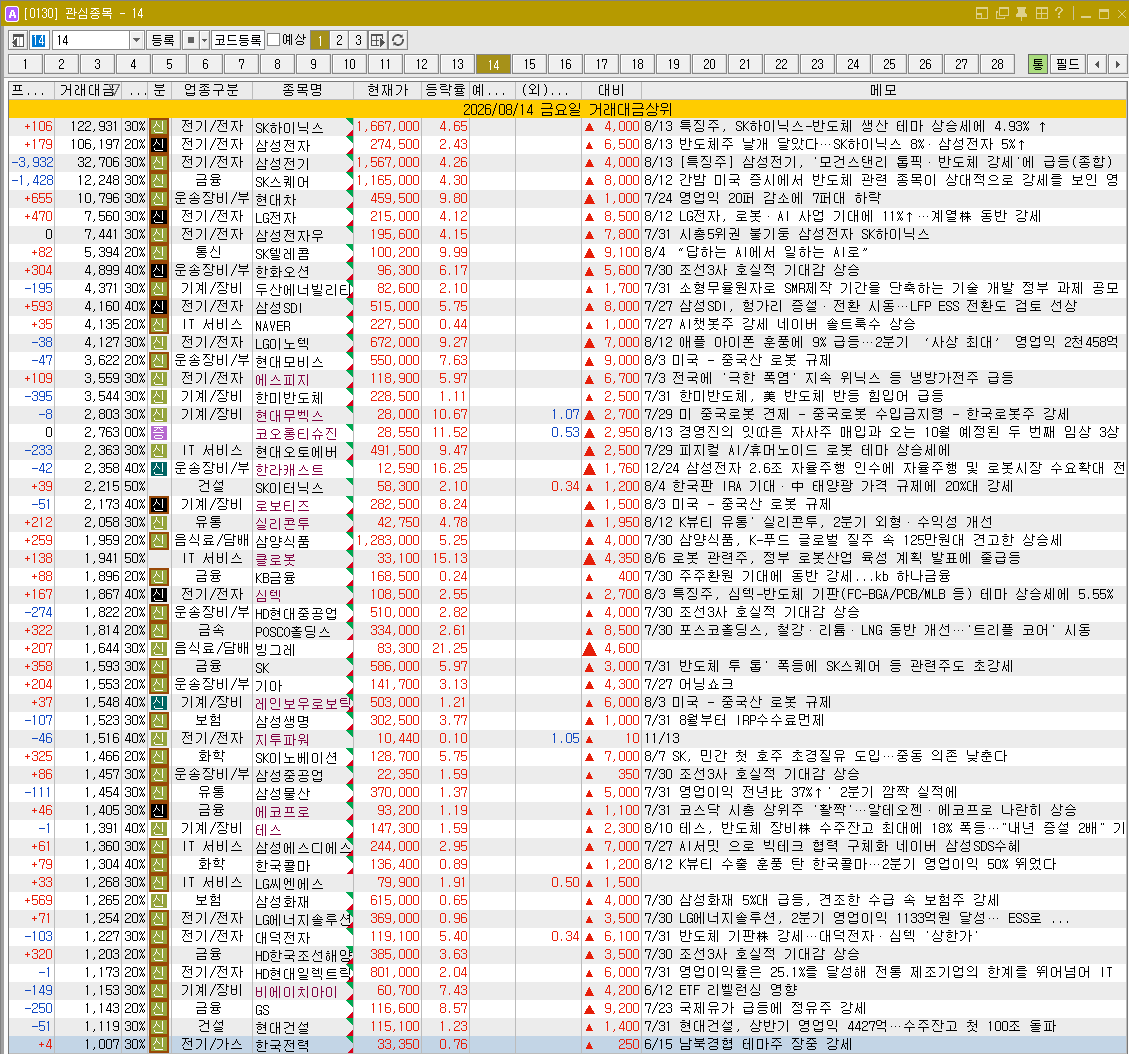The width and height of the screenshot is (1129, 1054).
Task: Open the group 14 combo box dropdown
Action: [136, 40]
